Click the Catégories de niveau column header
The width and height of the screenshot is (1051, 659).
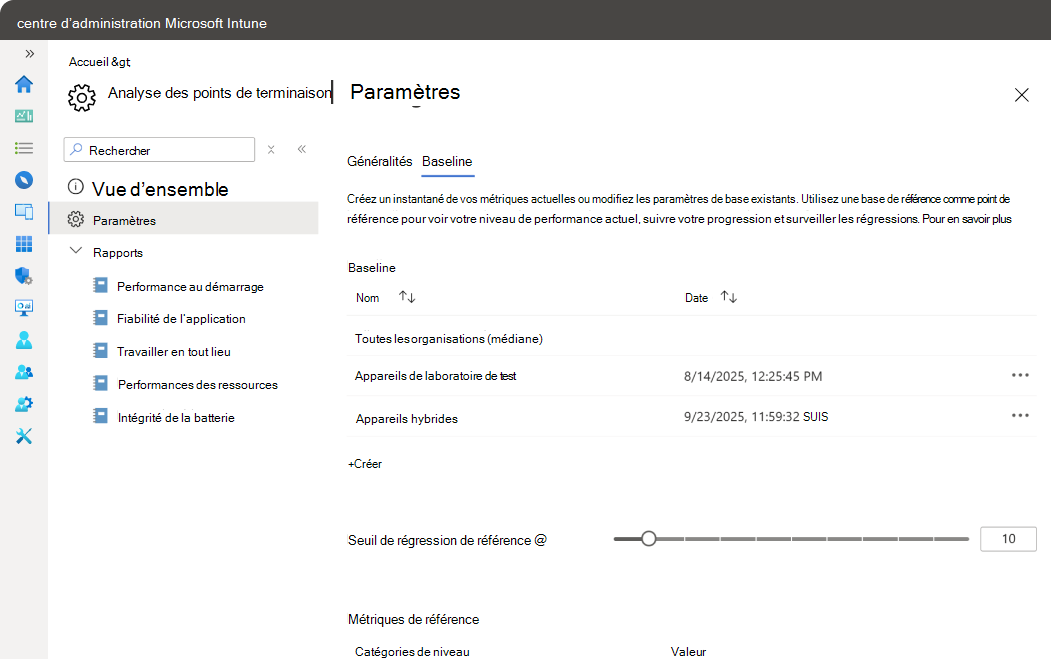click(412, 652)
